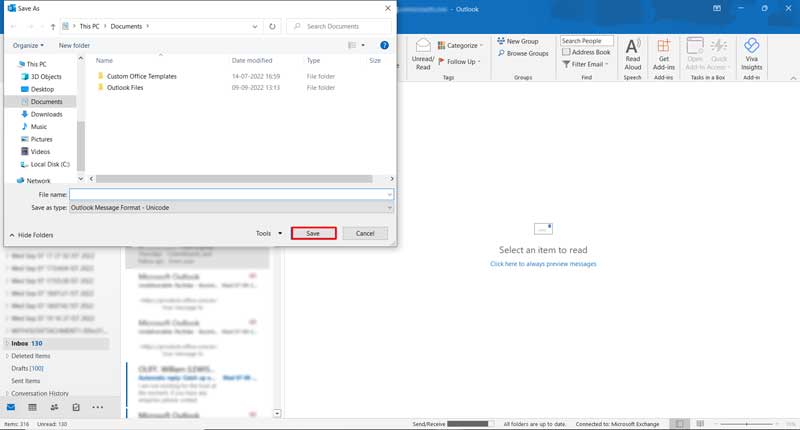Viewport: 800px width, 430px height.
Task: Sort by the Size column header
Action: 375,60
